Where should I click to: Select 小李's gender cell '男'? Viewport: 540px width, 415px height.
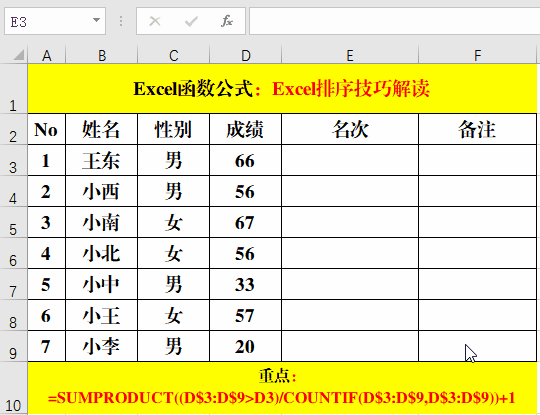click(174, 346)
